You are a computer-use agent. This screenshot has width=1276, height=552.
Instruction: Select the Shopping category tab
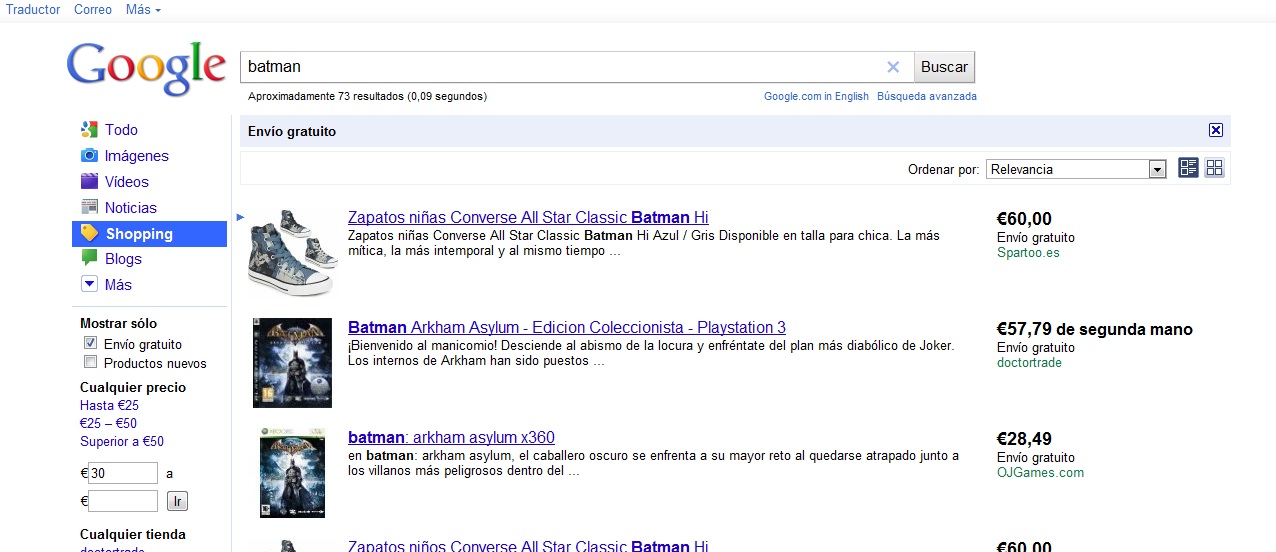point(149,233)
